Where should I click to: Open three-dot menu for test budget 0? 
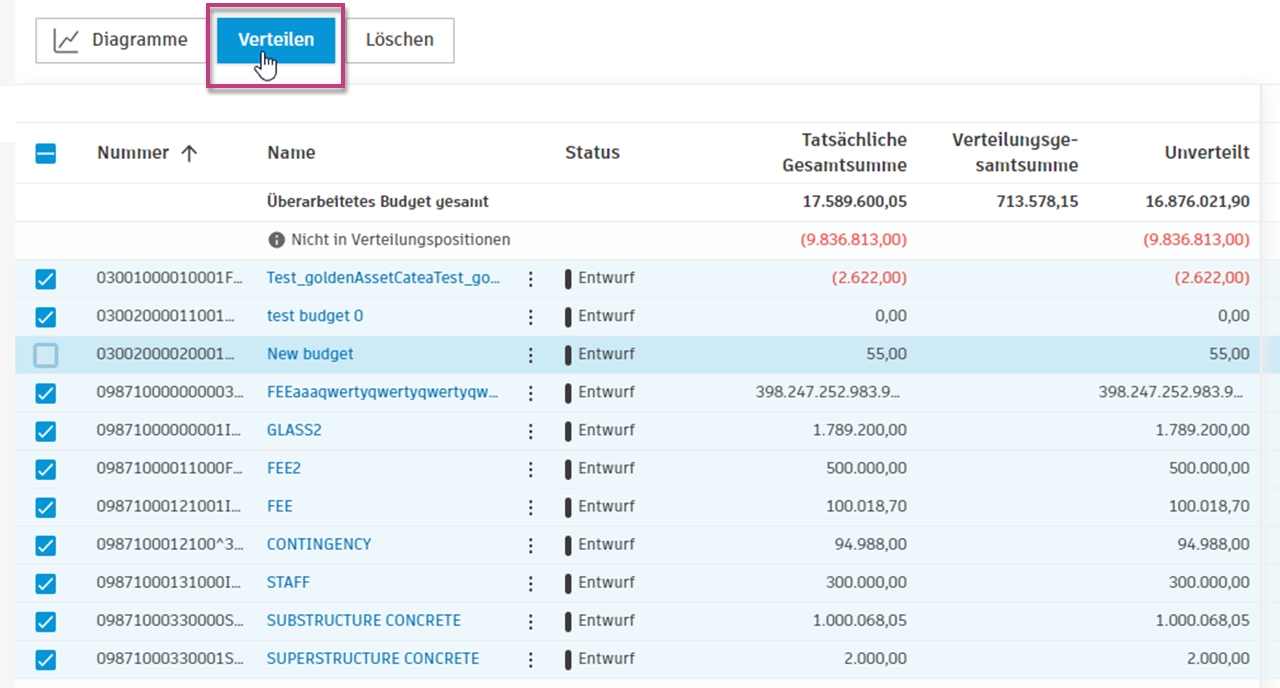(x=531, y=317)
